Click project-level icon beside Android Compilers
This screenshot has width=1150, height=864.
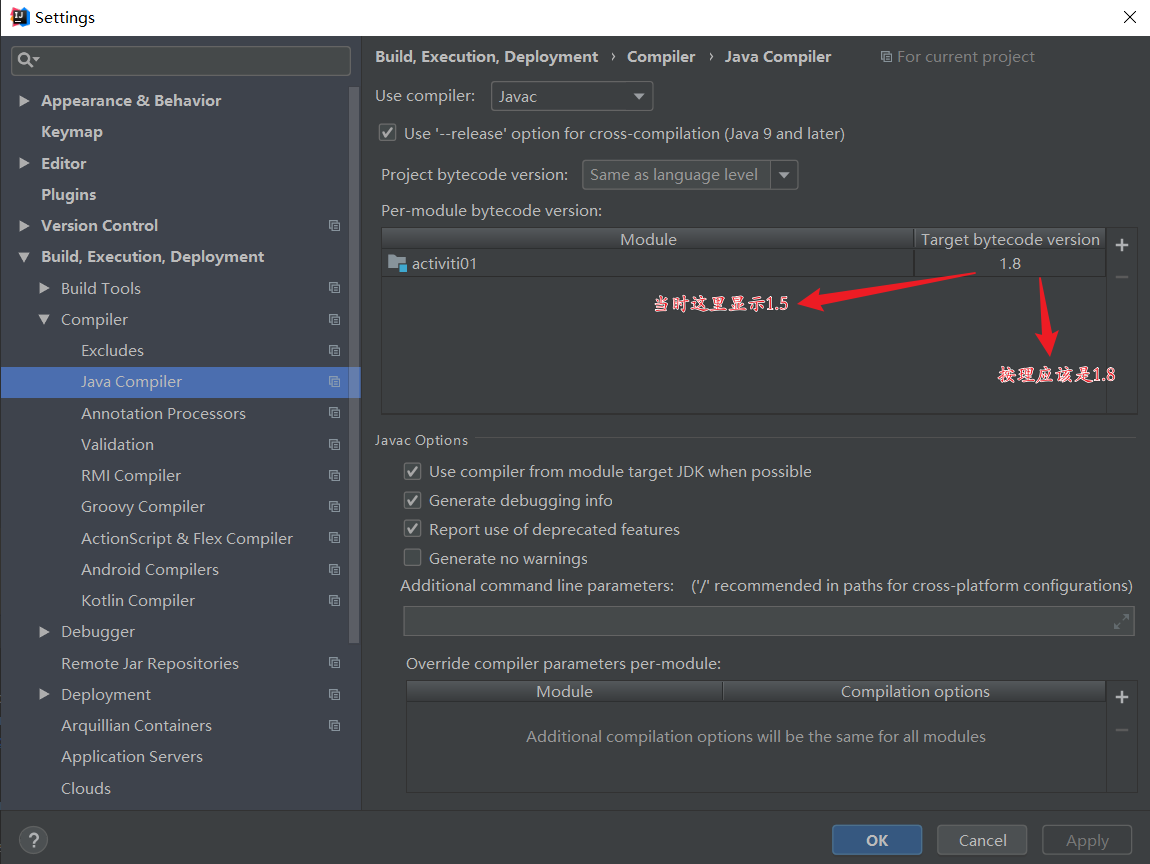click(334, 570)
